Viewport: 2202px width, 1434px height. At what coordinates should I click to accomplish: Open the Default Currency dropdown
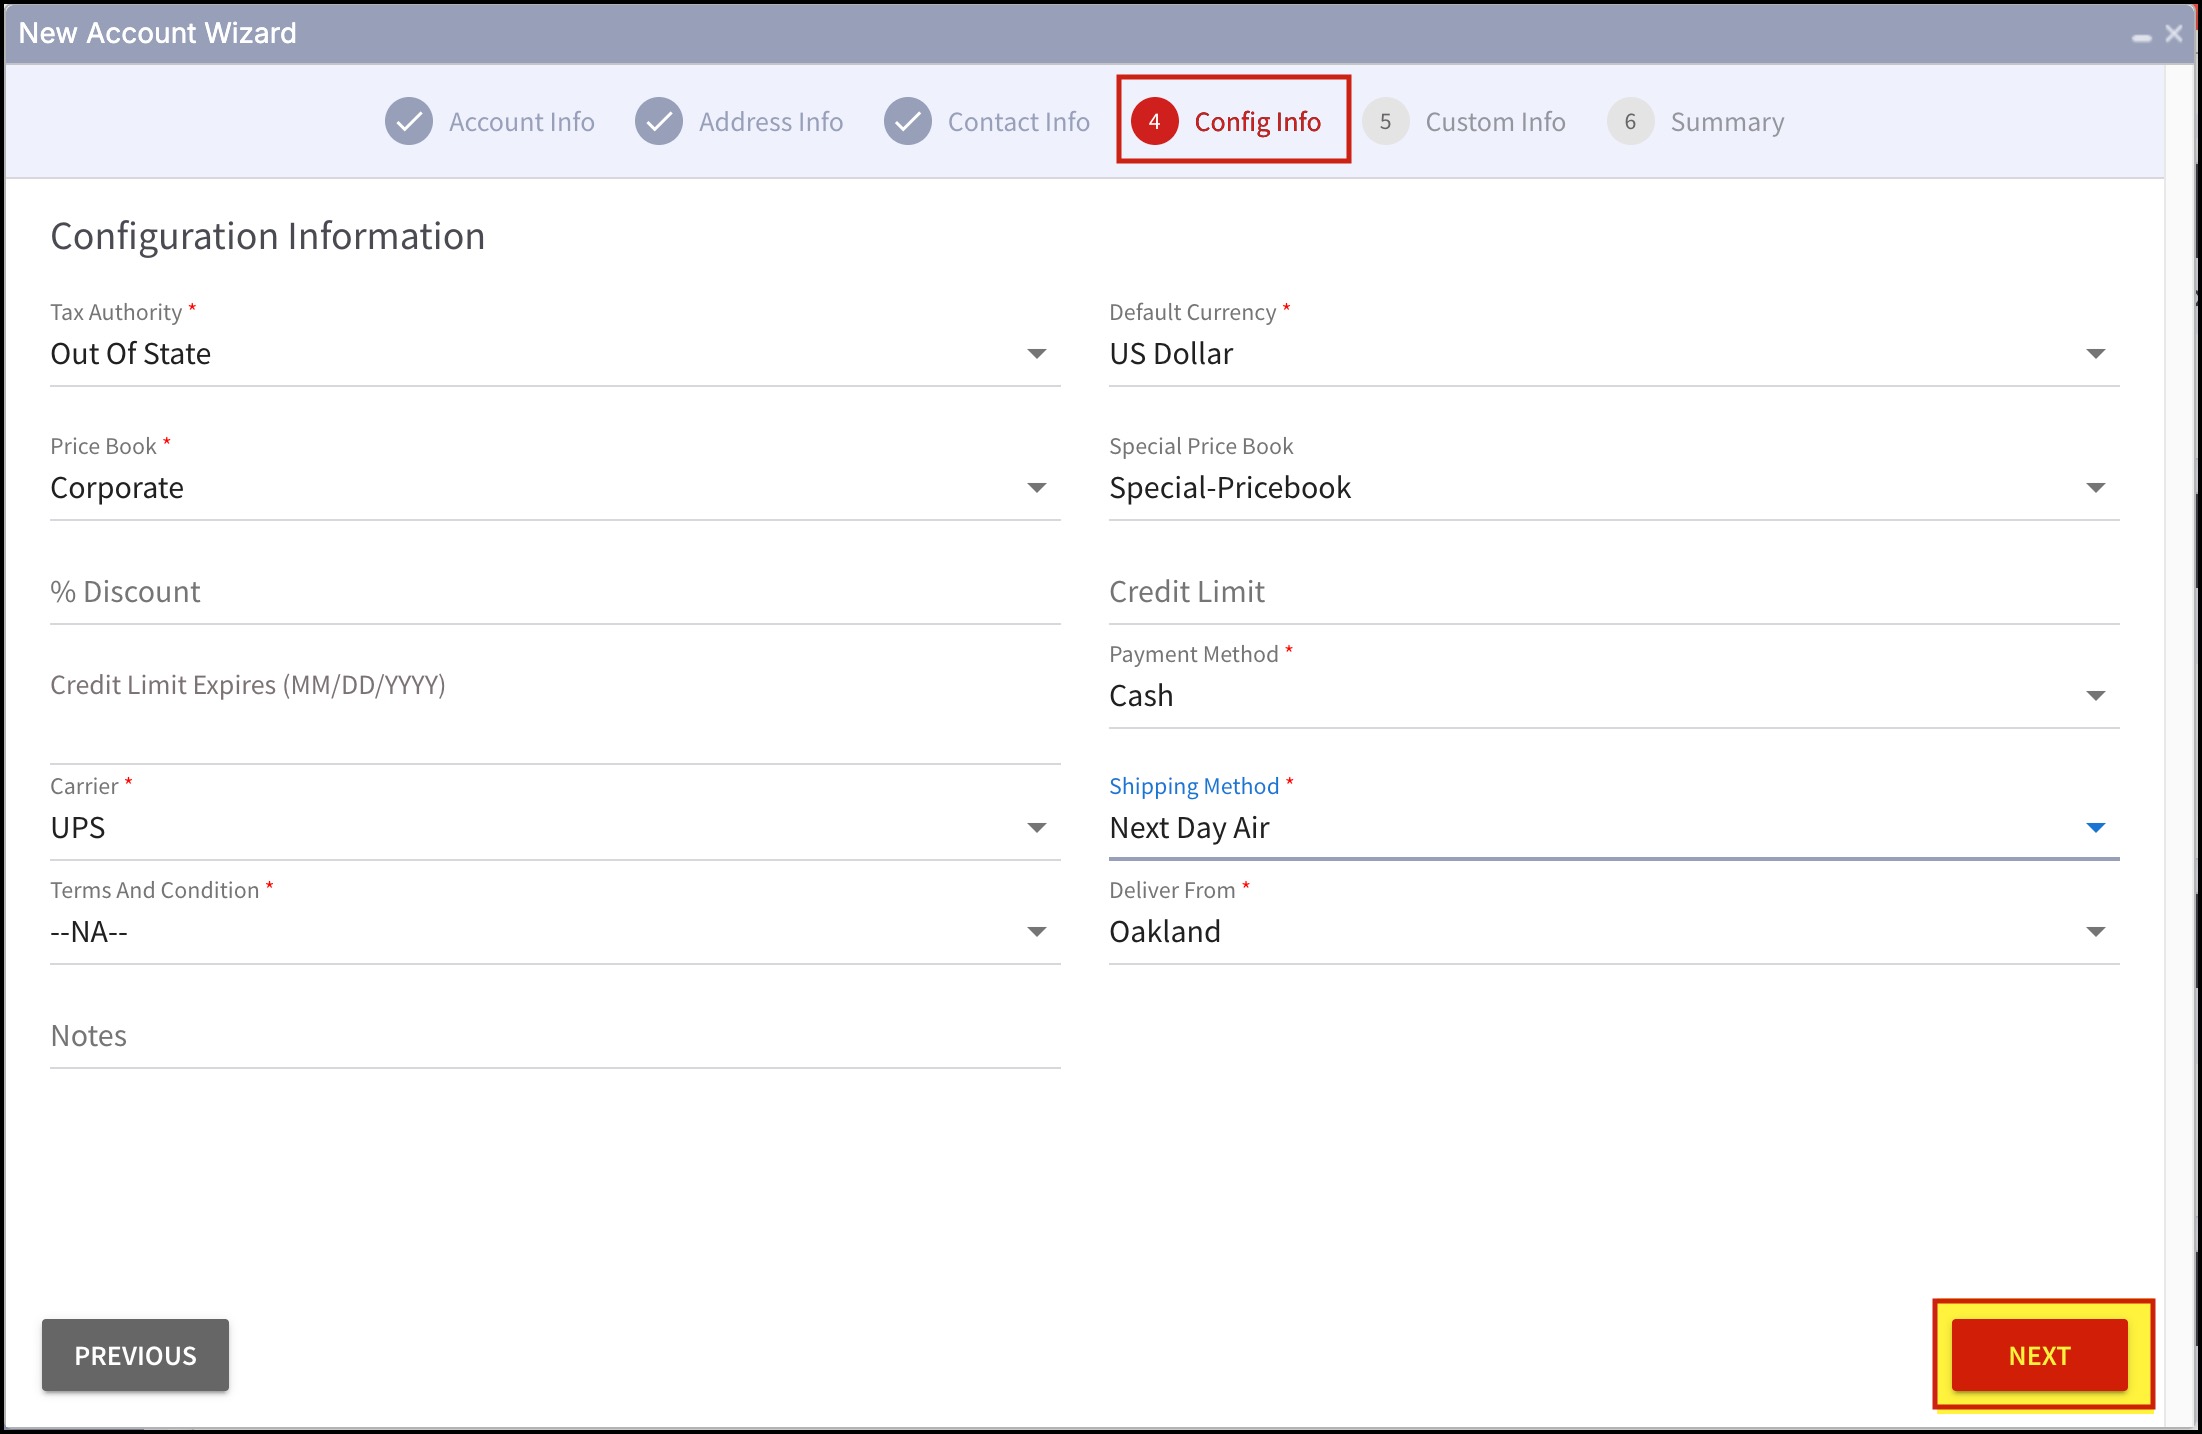2096,354
